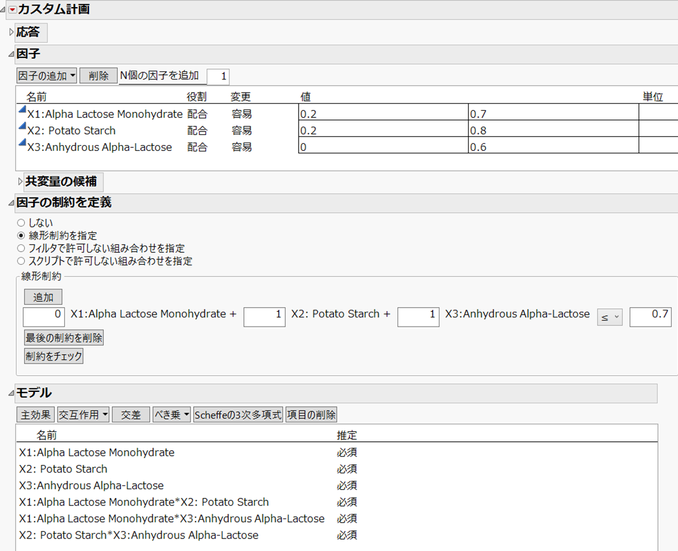Open the 交互作用 dropdown button
Screen dimensions: 678x551
click(x=83, y=415)
